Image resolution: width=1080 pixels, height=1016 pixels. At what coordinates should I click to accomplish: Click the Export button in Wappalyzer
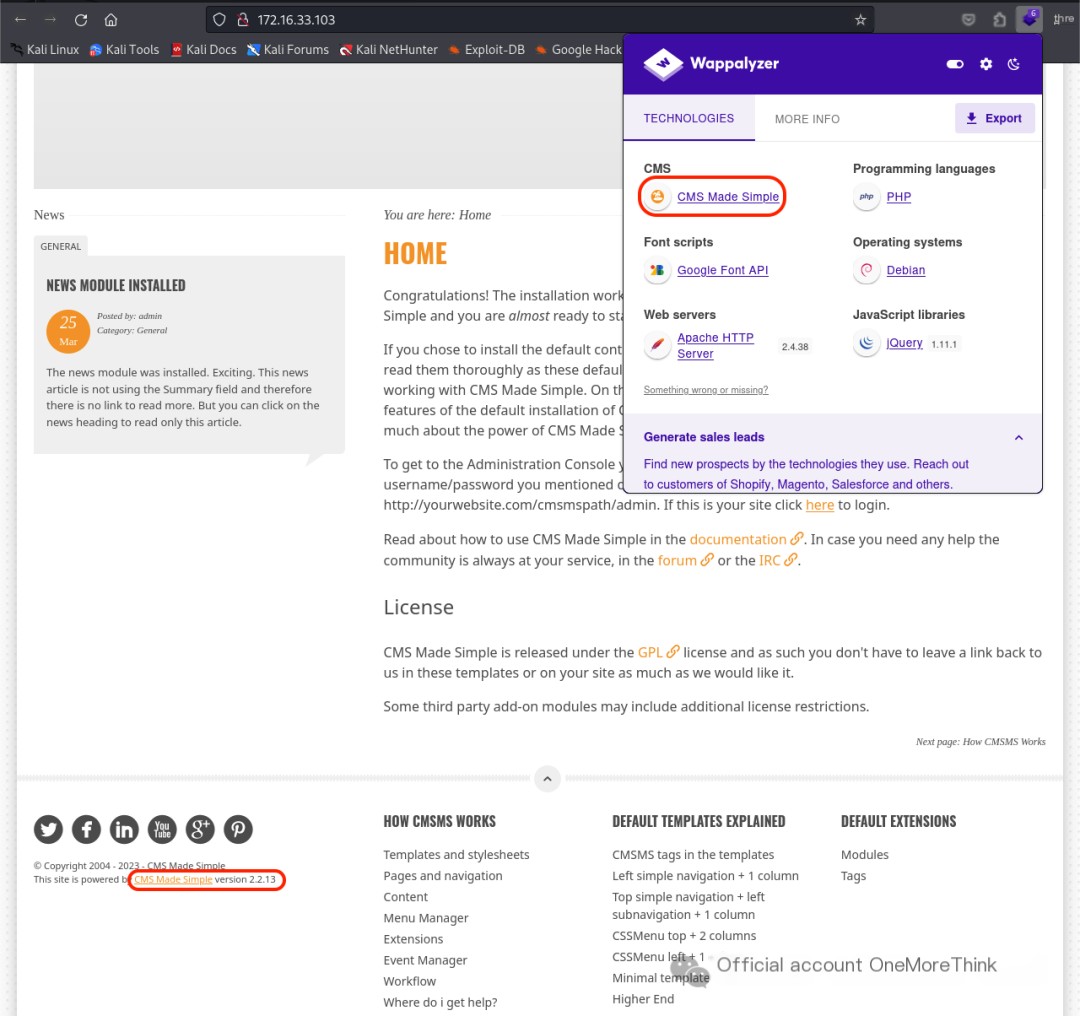tap(994, 118)
